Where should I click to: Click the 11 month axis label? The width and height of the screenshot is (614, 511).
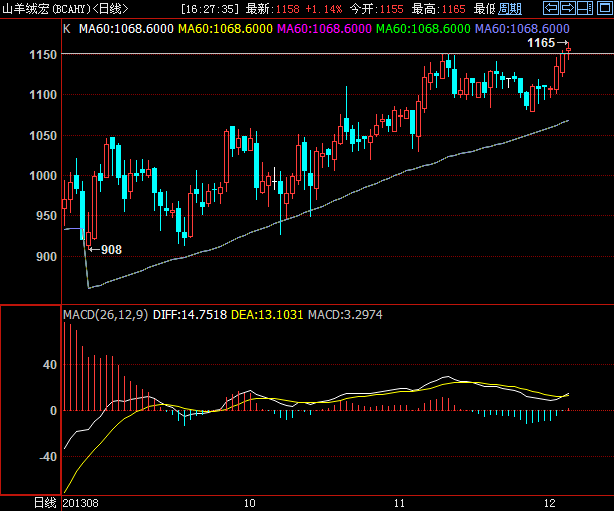399,503
